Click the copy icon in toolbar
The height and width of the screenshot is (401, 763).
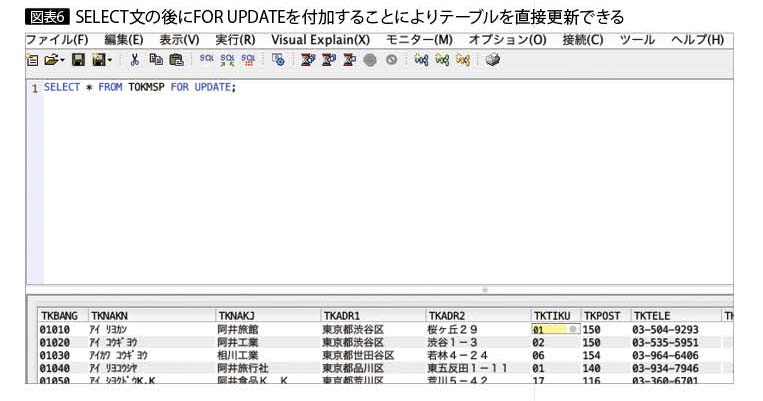pyautogui.click(x=155, y=60)
